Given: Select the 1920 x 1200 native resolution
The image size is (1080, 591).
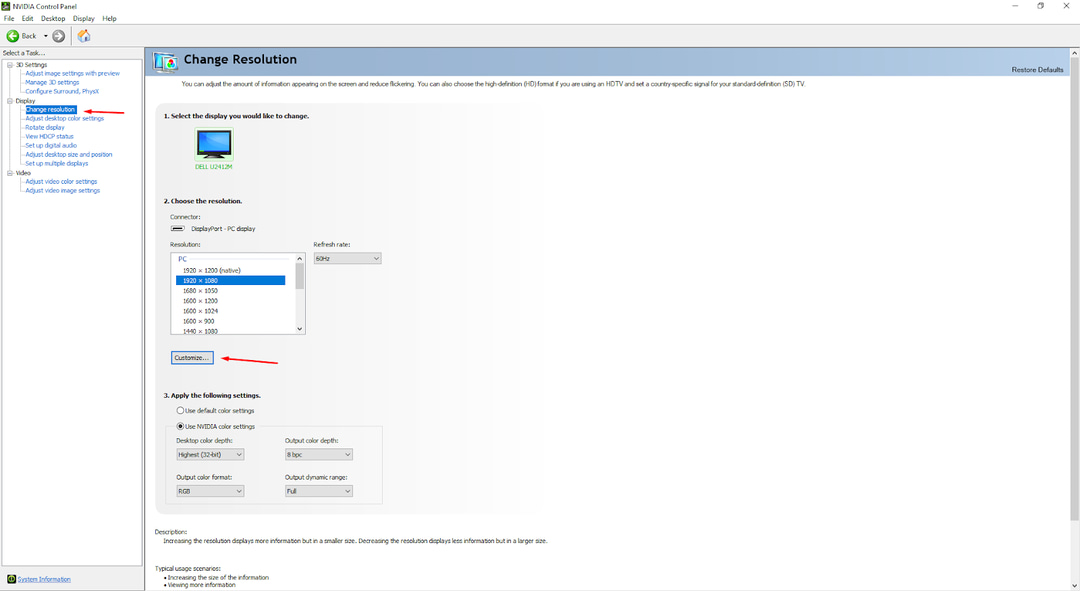Looking at the screenshot, I should (x=210, y=269).
